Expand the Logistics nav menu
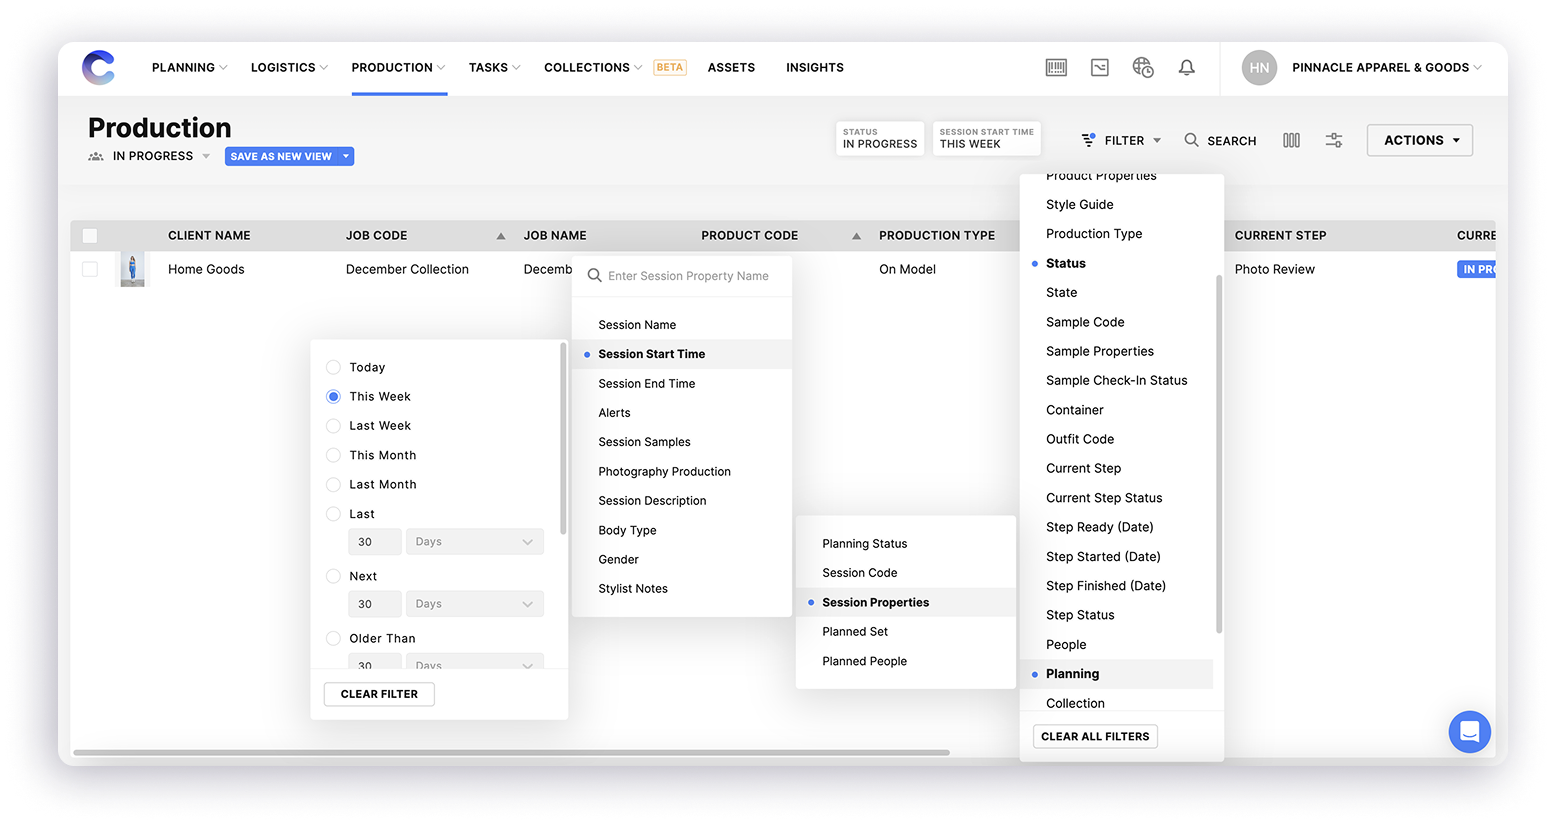 pyautogui.click(x=289, y=68)
